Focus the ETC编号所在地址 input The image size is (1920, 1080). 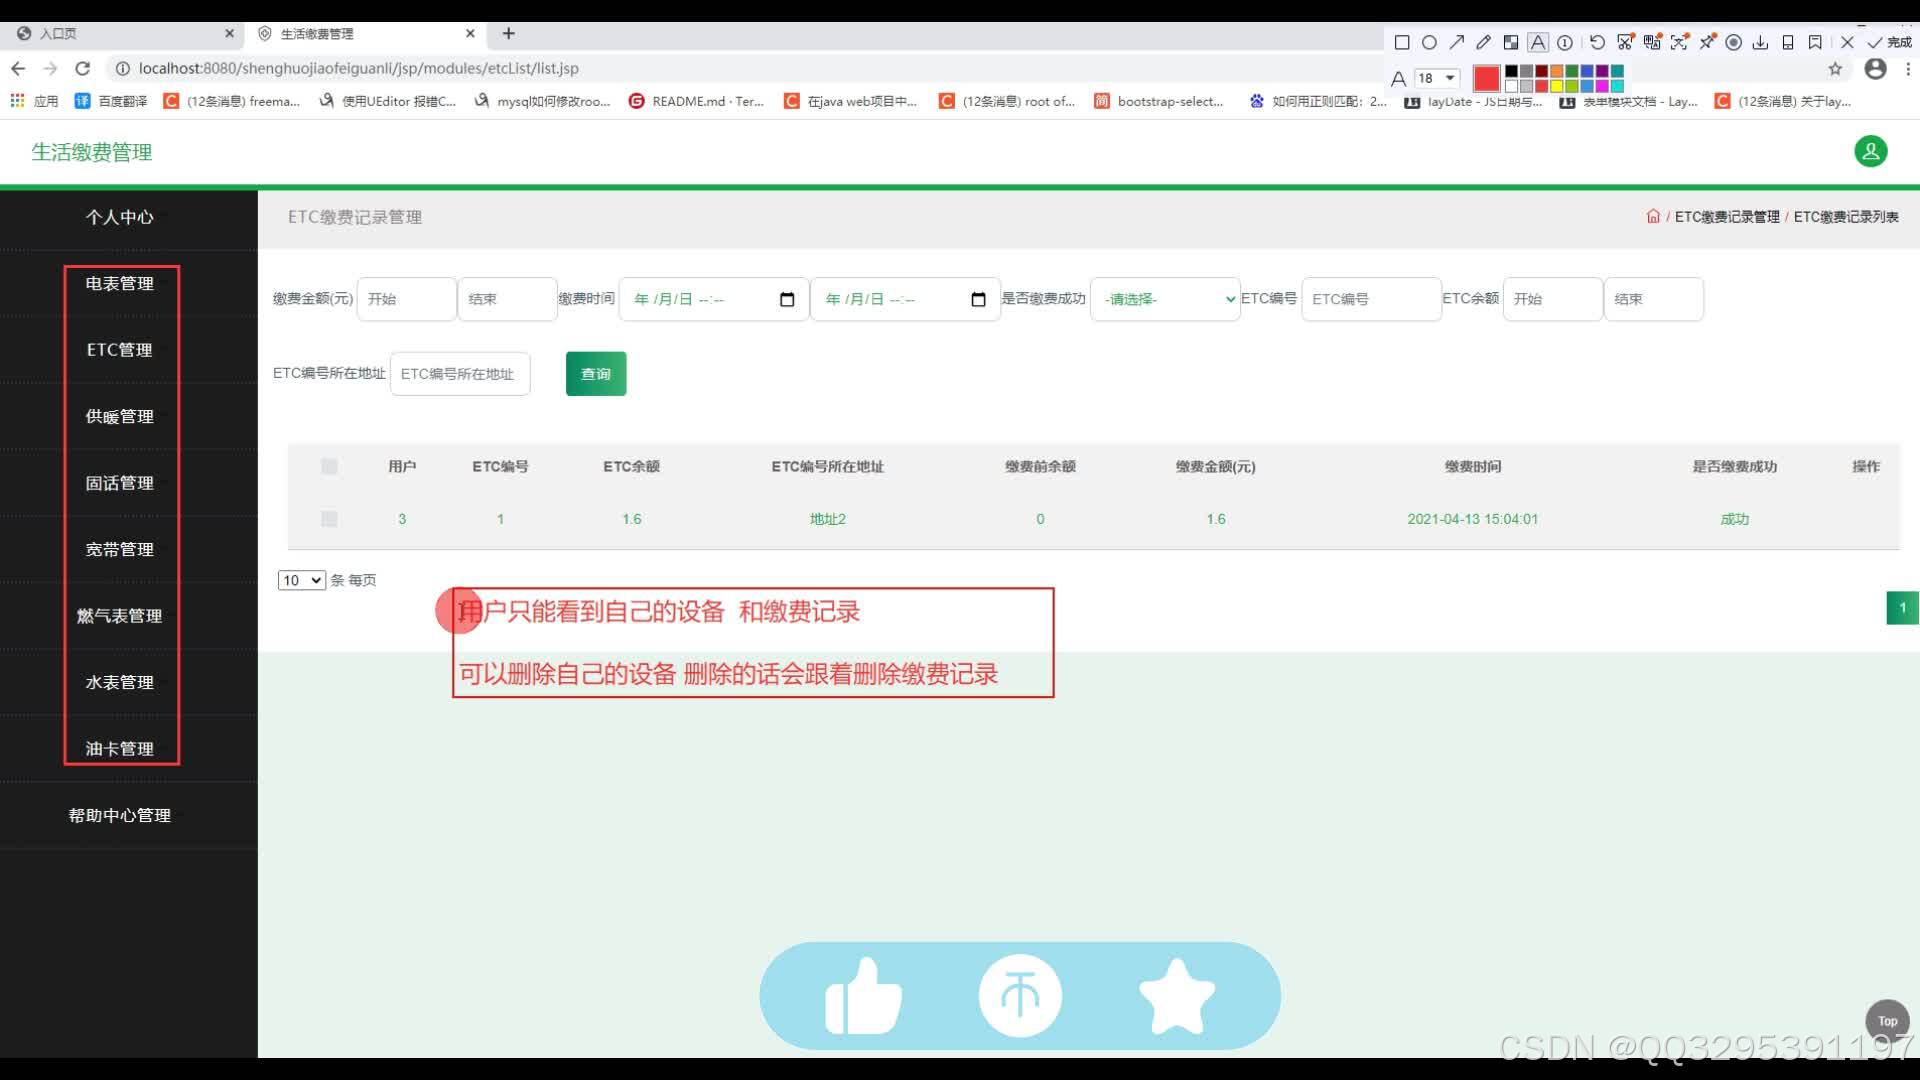pos(460,374)
